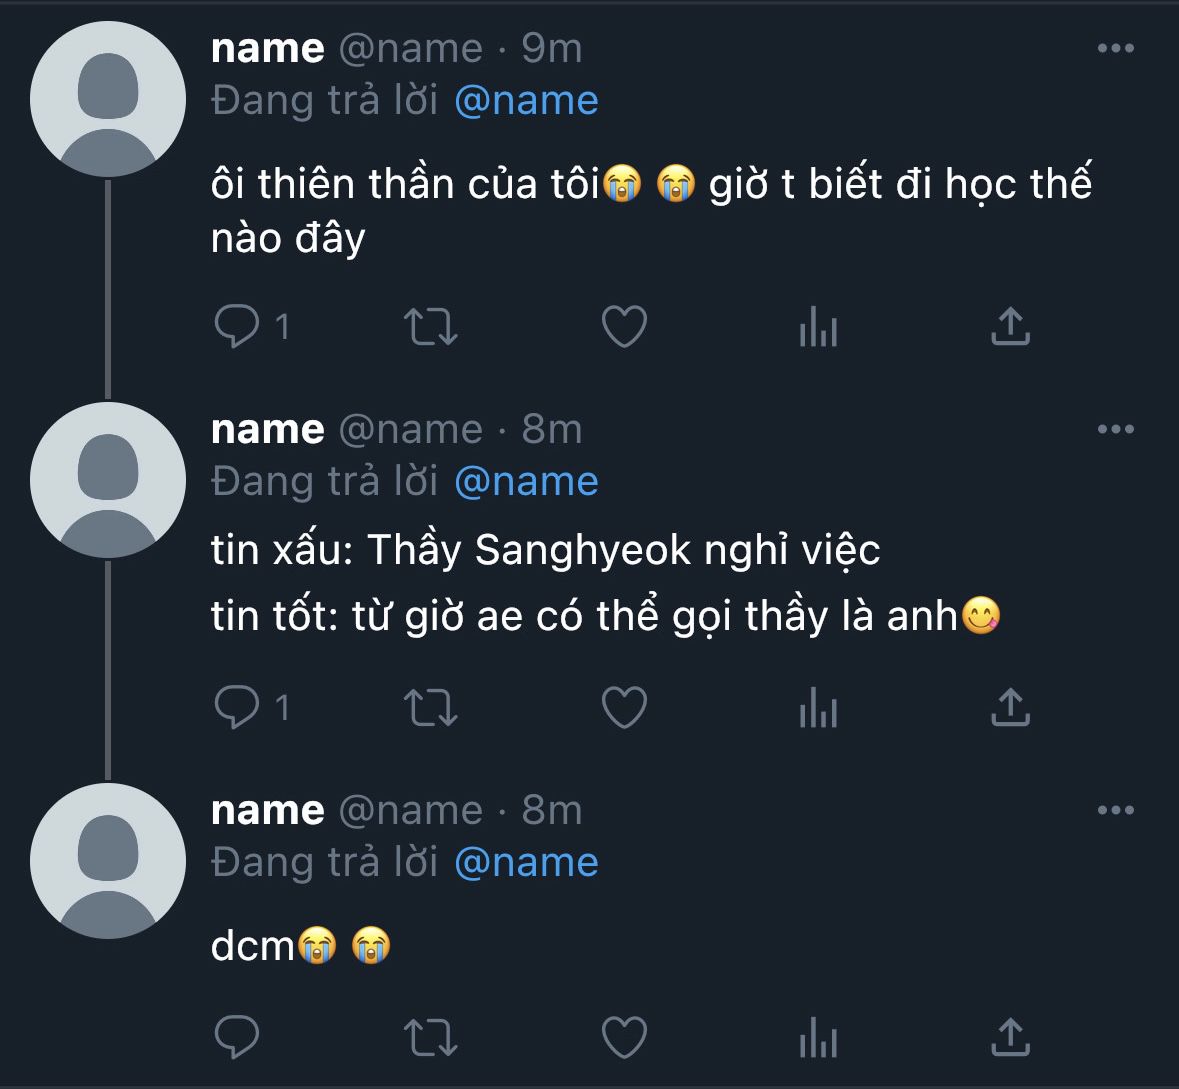Viewport: 1179px width, 1089px height.
Task: View analytics of the 'Thầy Sanghyeok' tweet
Action: [817, 707]
